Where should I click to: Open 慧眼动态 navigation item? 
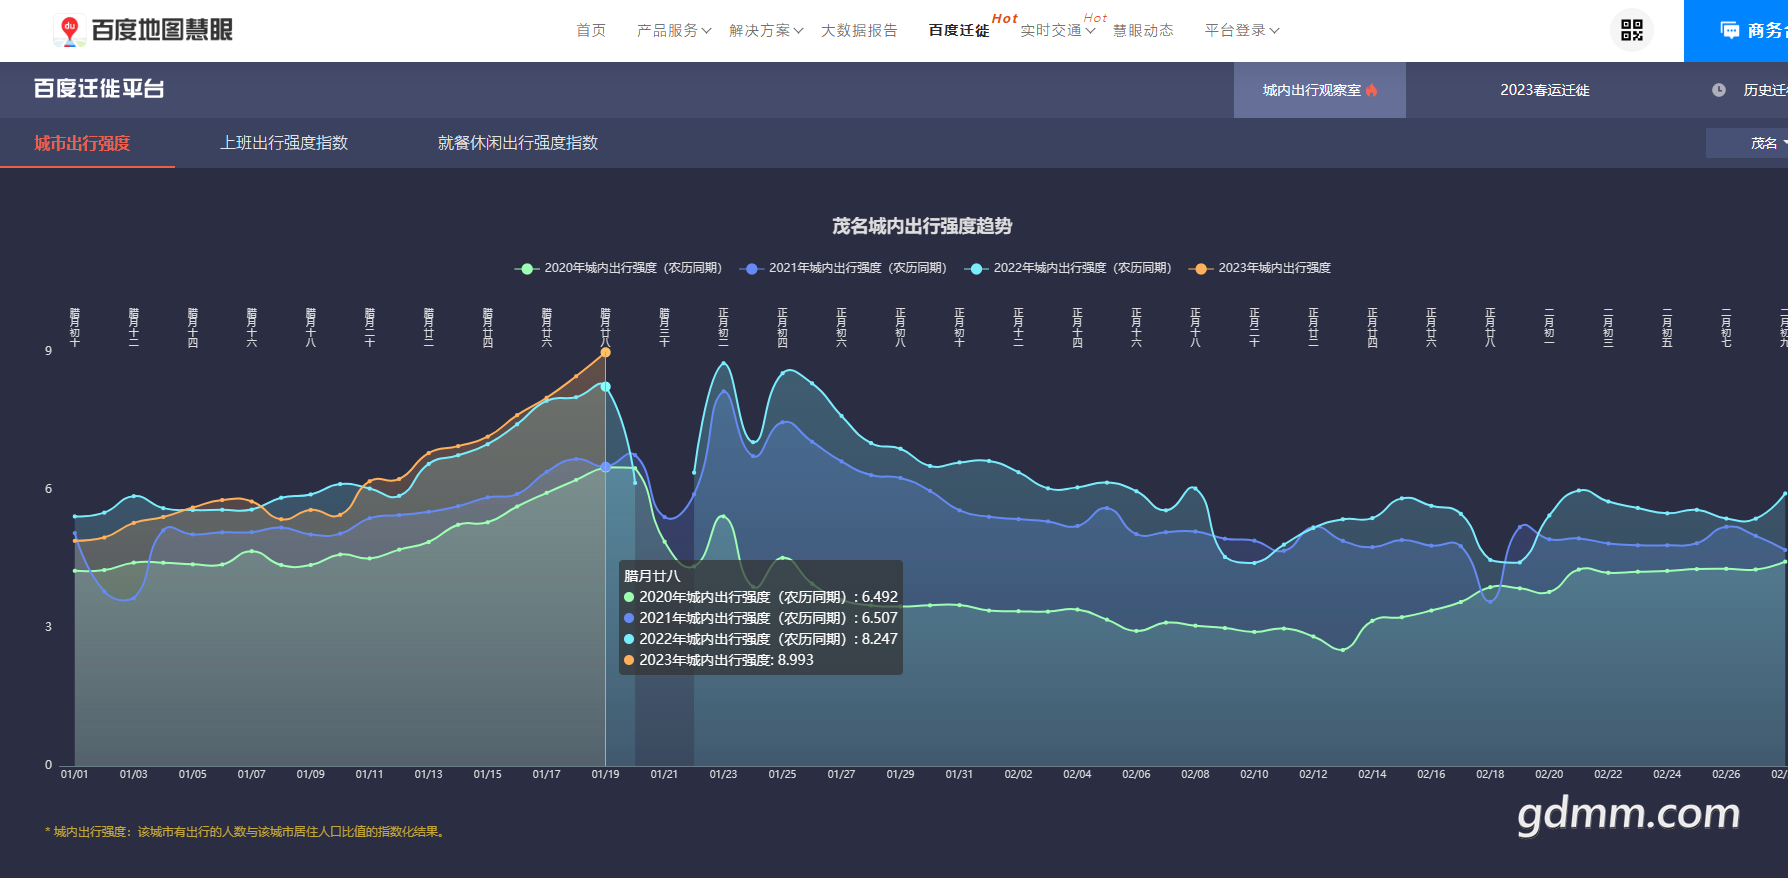1143,31
